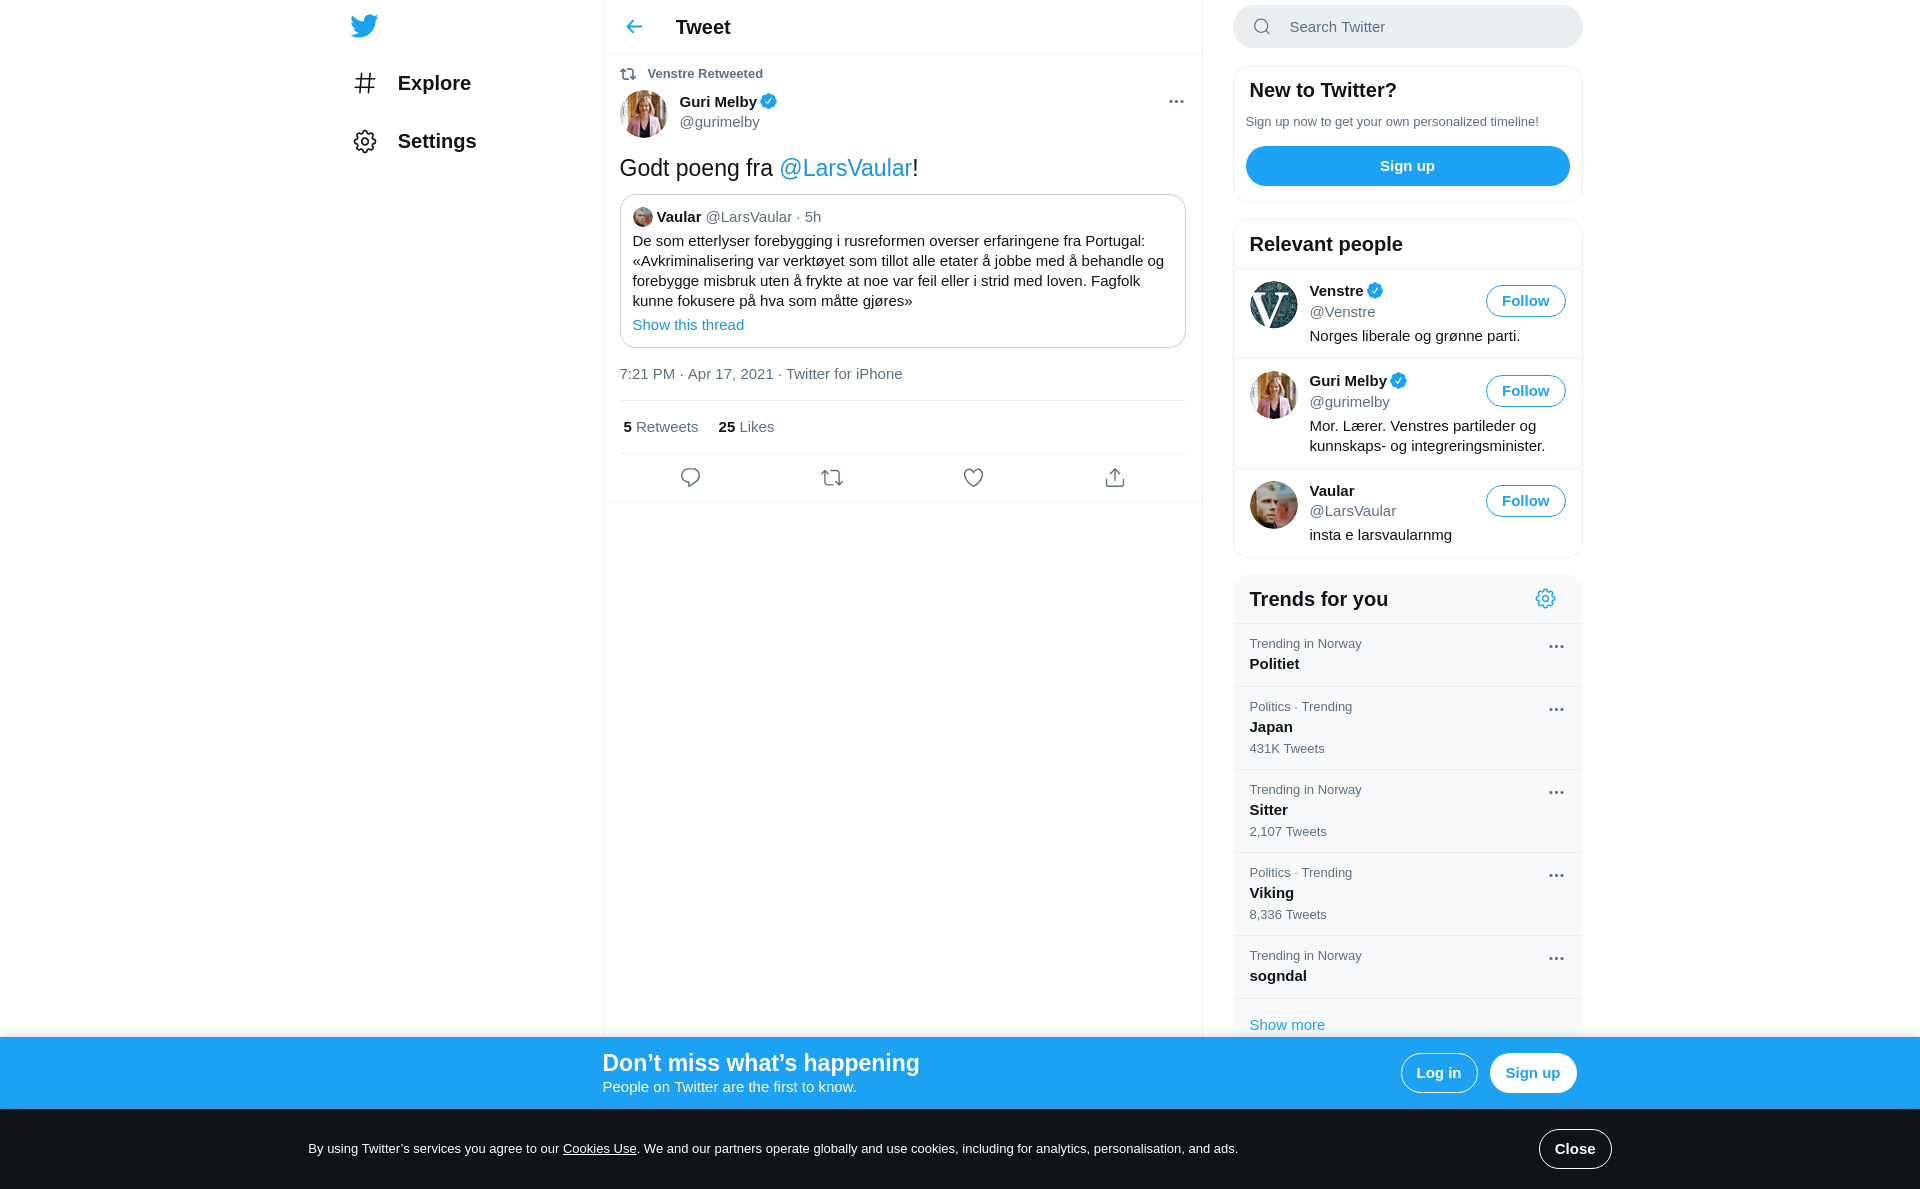Close the cookies notice

(x=1575, y=1149)
